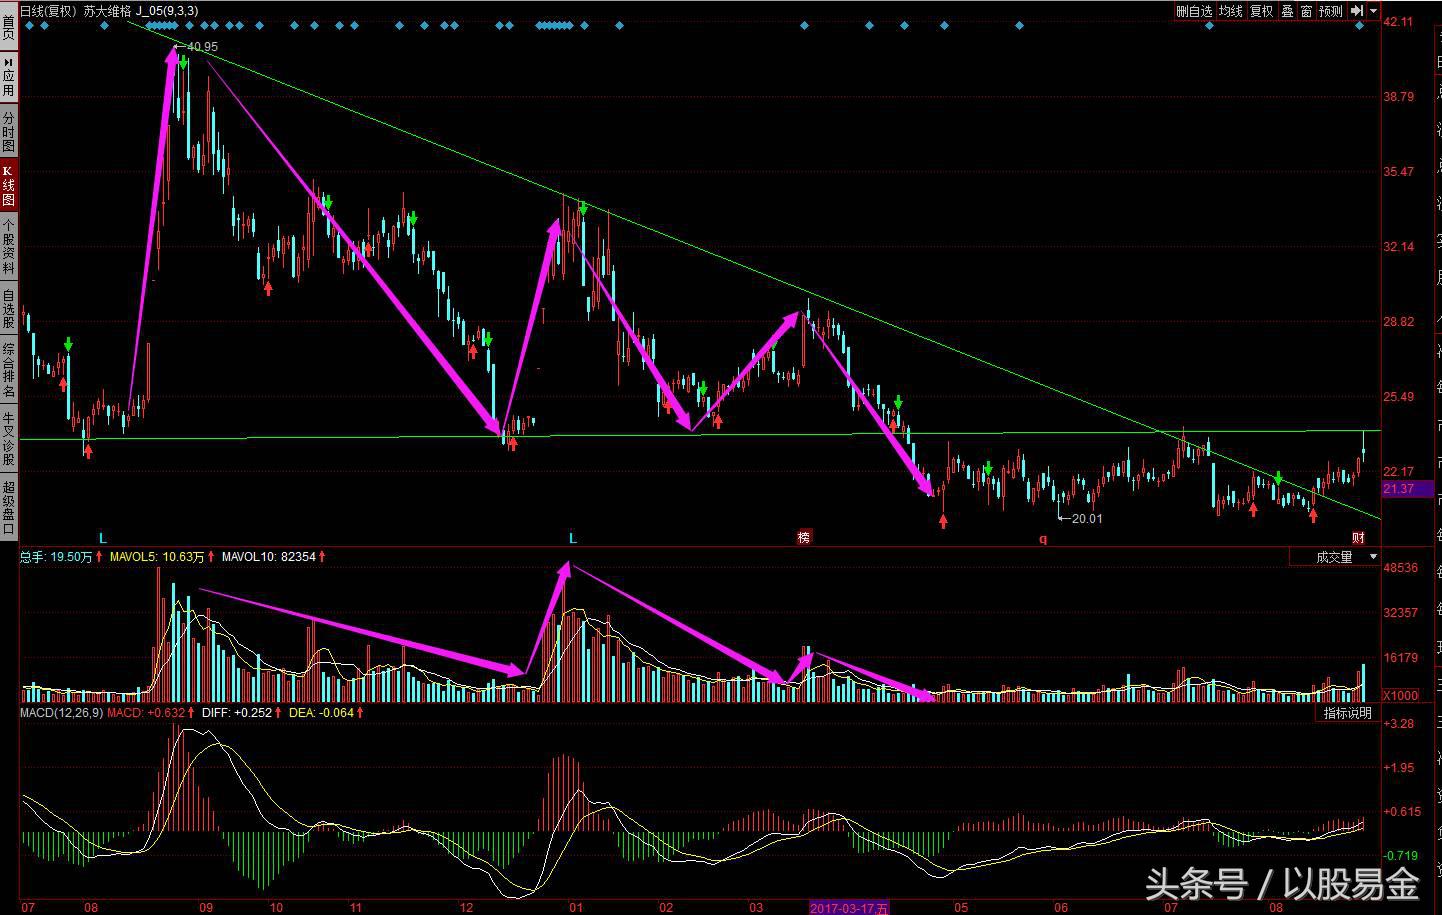Toggle the 均线 moving average display
Screen dimensions: 1442x915
(1230, 11)
